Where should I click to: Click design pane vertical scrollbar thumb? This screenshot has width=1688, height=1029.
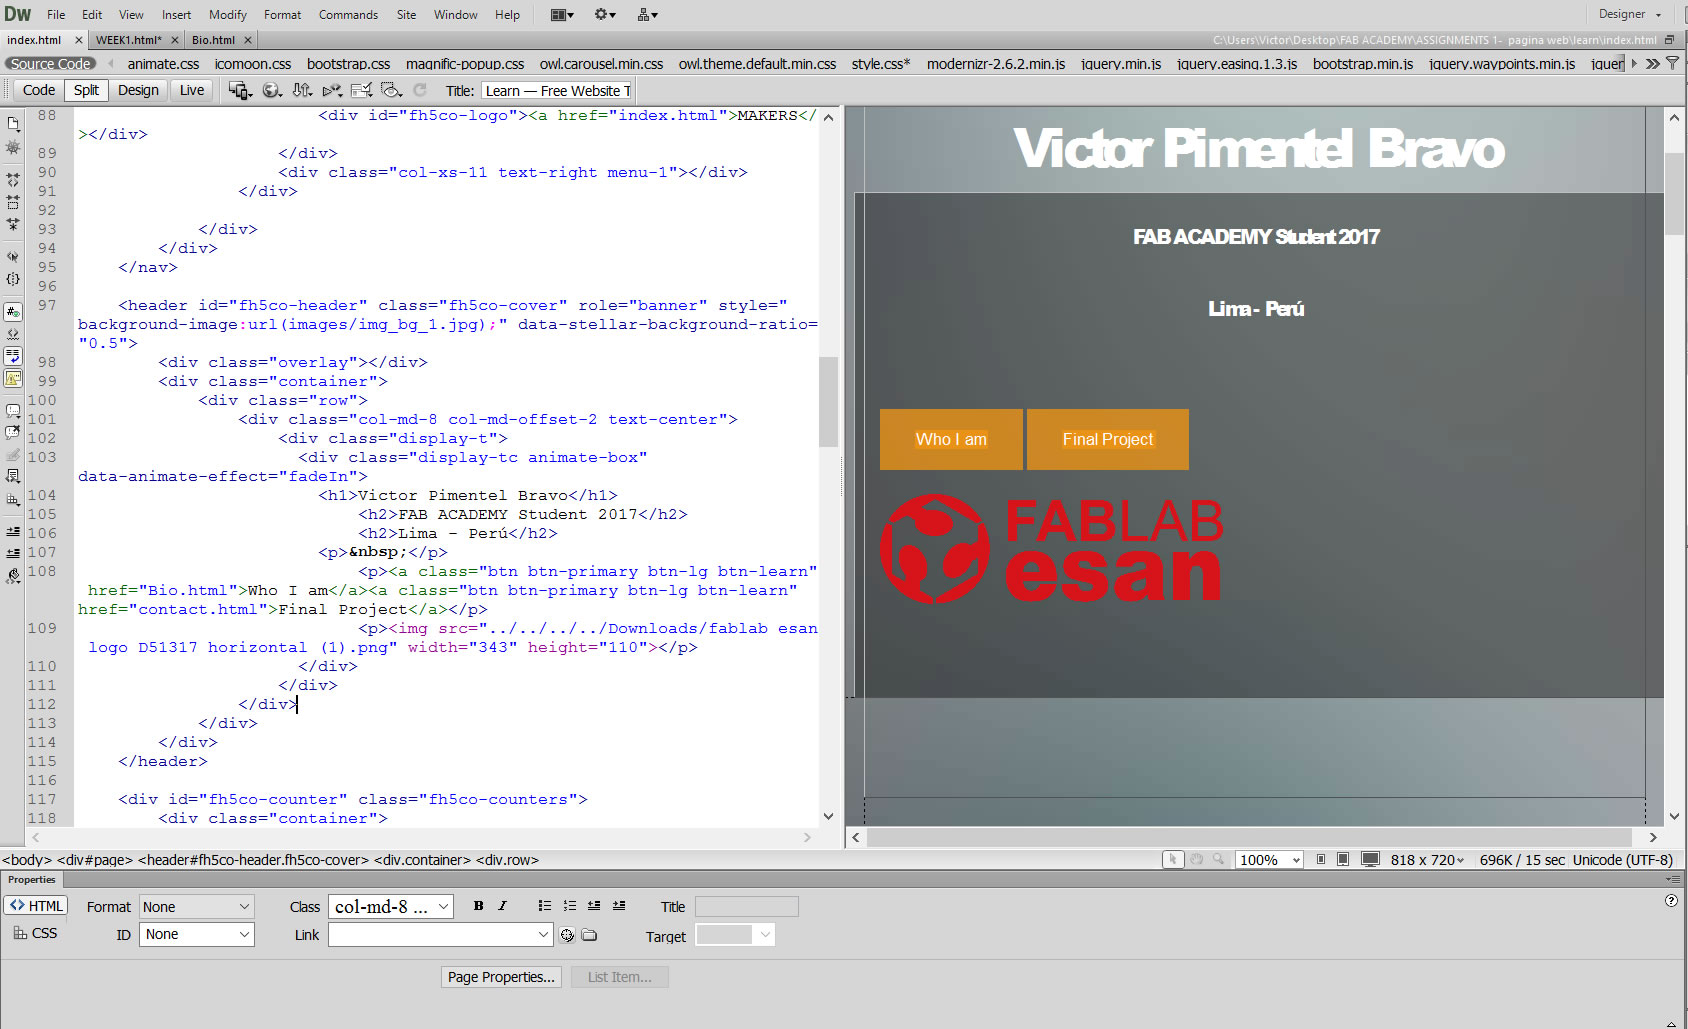point(1674,193)
